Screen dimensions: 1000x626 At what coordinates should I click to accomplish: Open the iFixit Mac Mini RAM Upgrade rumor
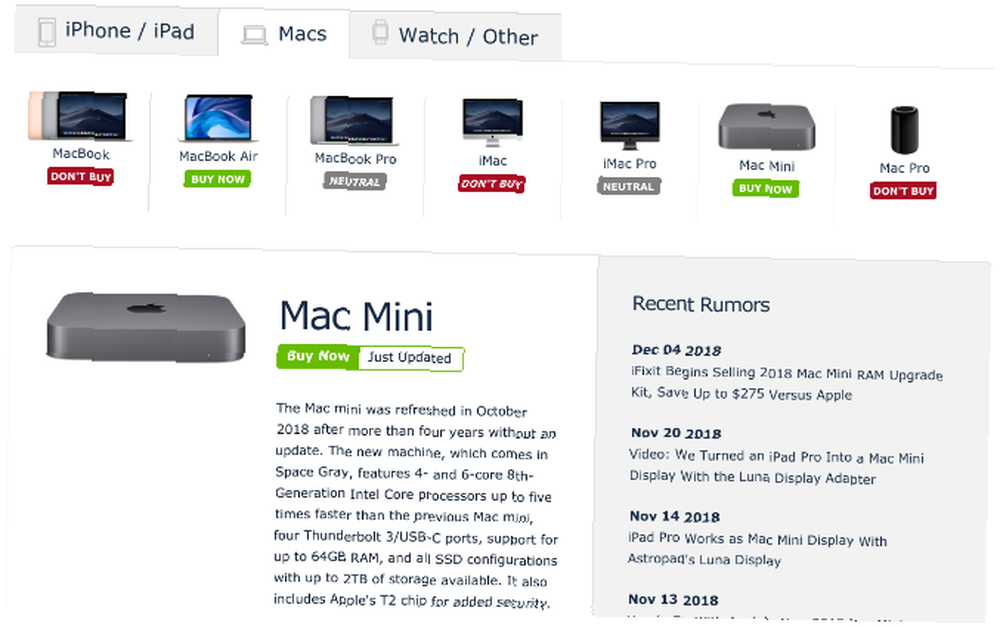(786, 384)
